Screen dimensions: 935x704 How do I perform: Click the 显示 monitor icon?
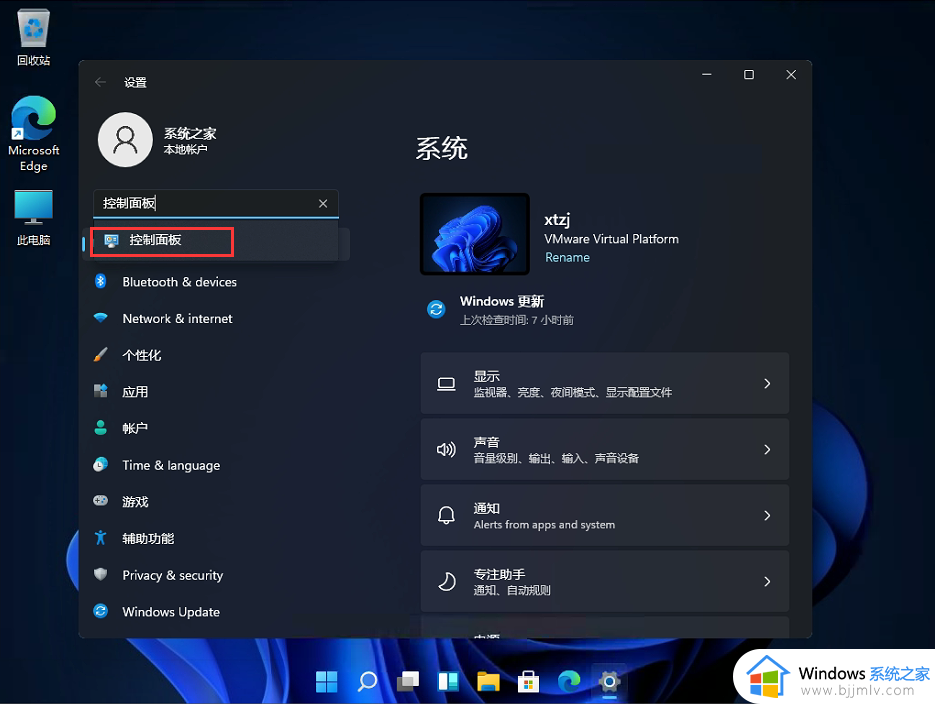(446, 384)
